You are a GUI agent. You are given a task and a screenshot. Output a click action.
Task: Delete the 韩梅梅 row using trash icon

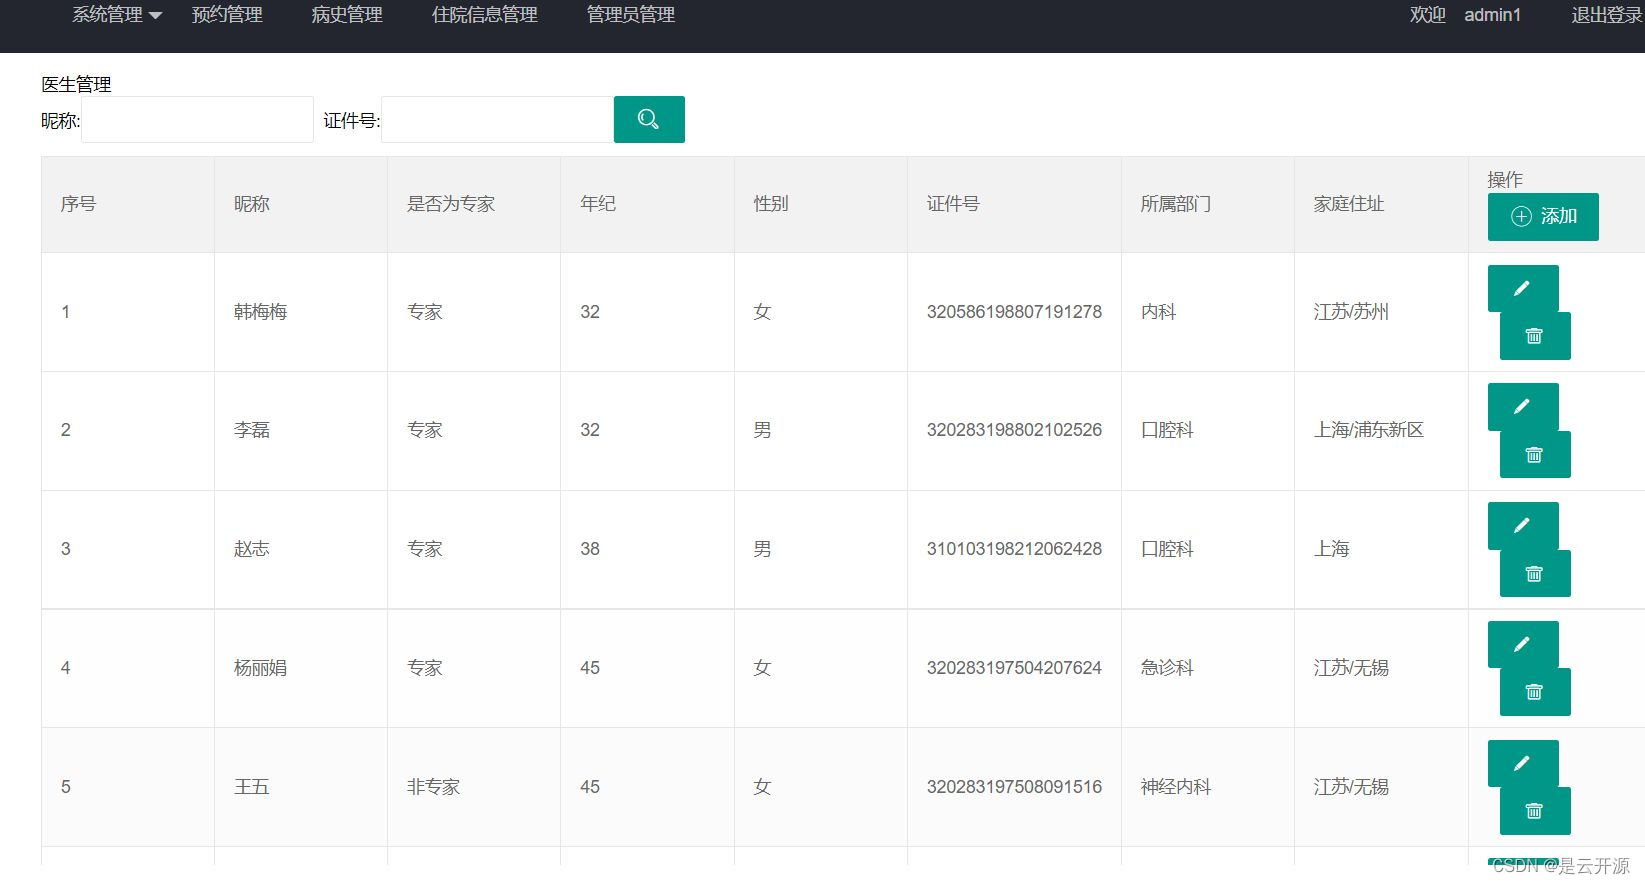tap(1534, 336)
